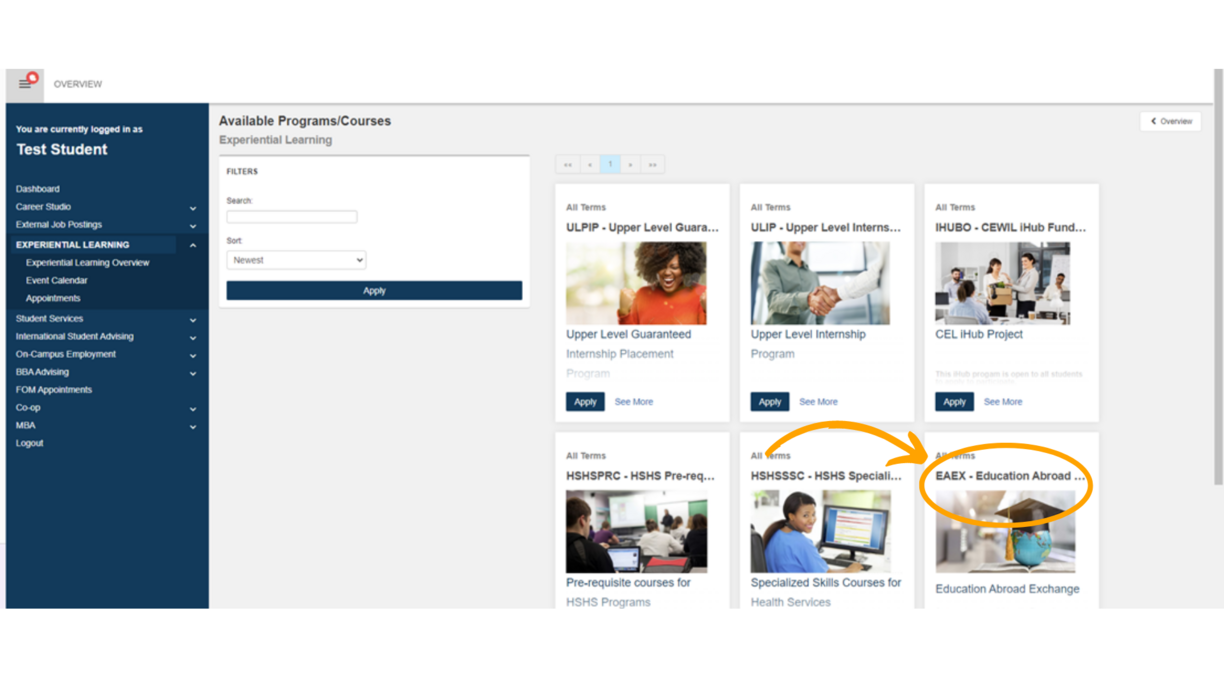The image size is (1224, 689).
Task: Jump to last page arrow
Action: click(x=653, y=165)
